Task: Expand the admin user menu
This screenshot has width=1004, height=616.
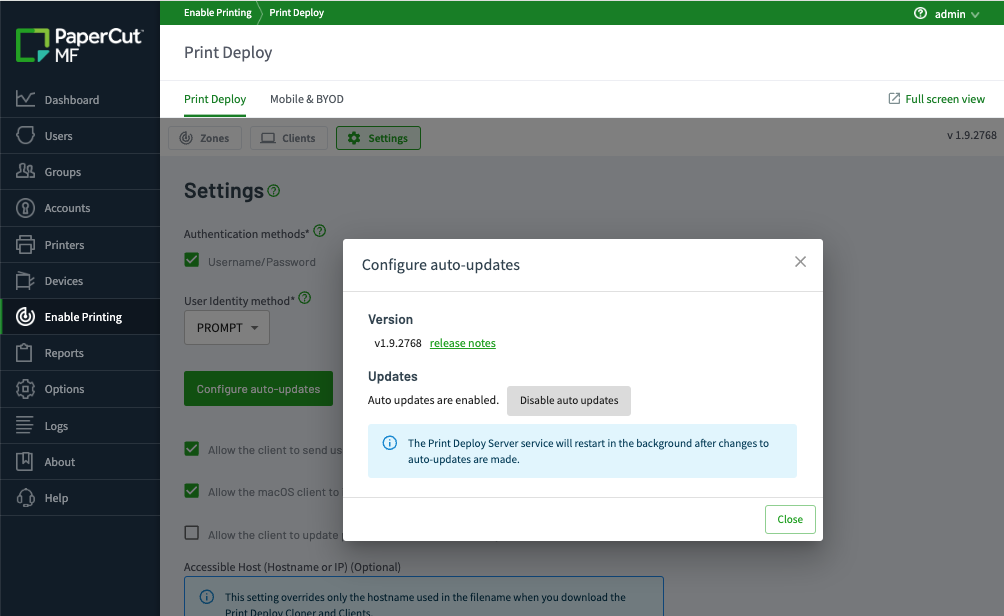Action: [957, 13]
